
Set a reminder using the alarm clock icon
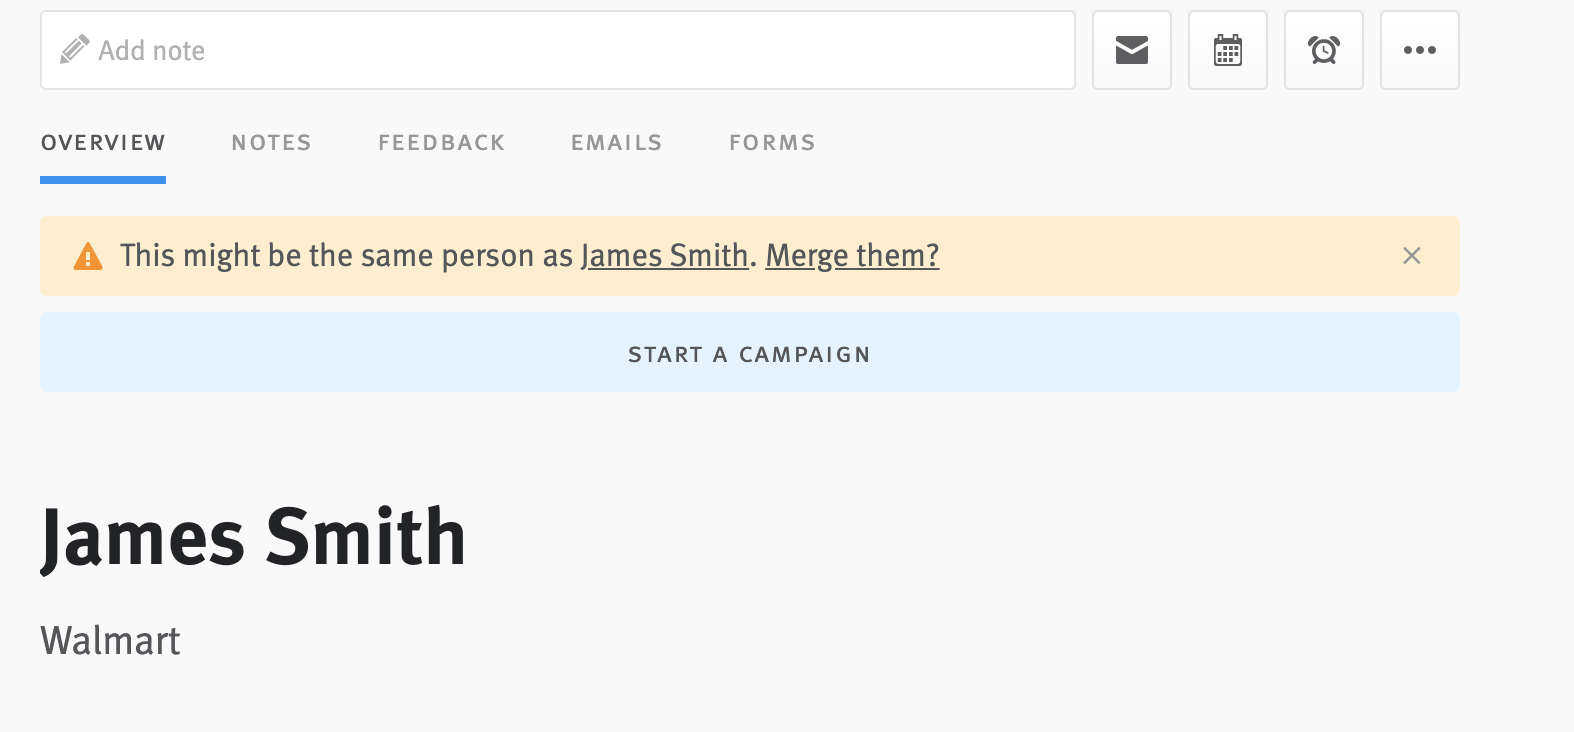pyautogui.click(x=1324, y=50)
